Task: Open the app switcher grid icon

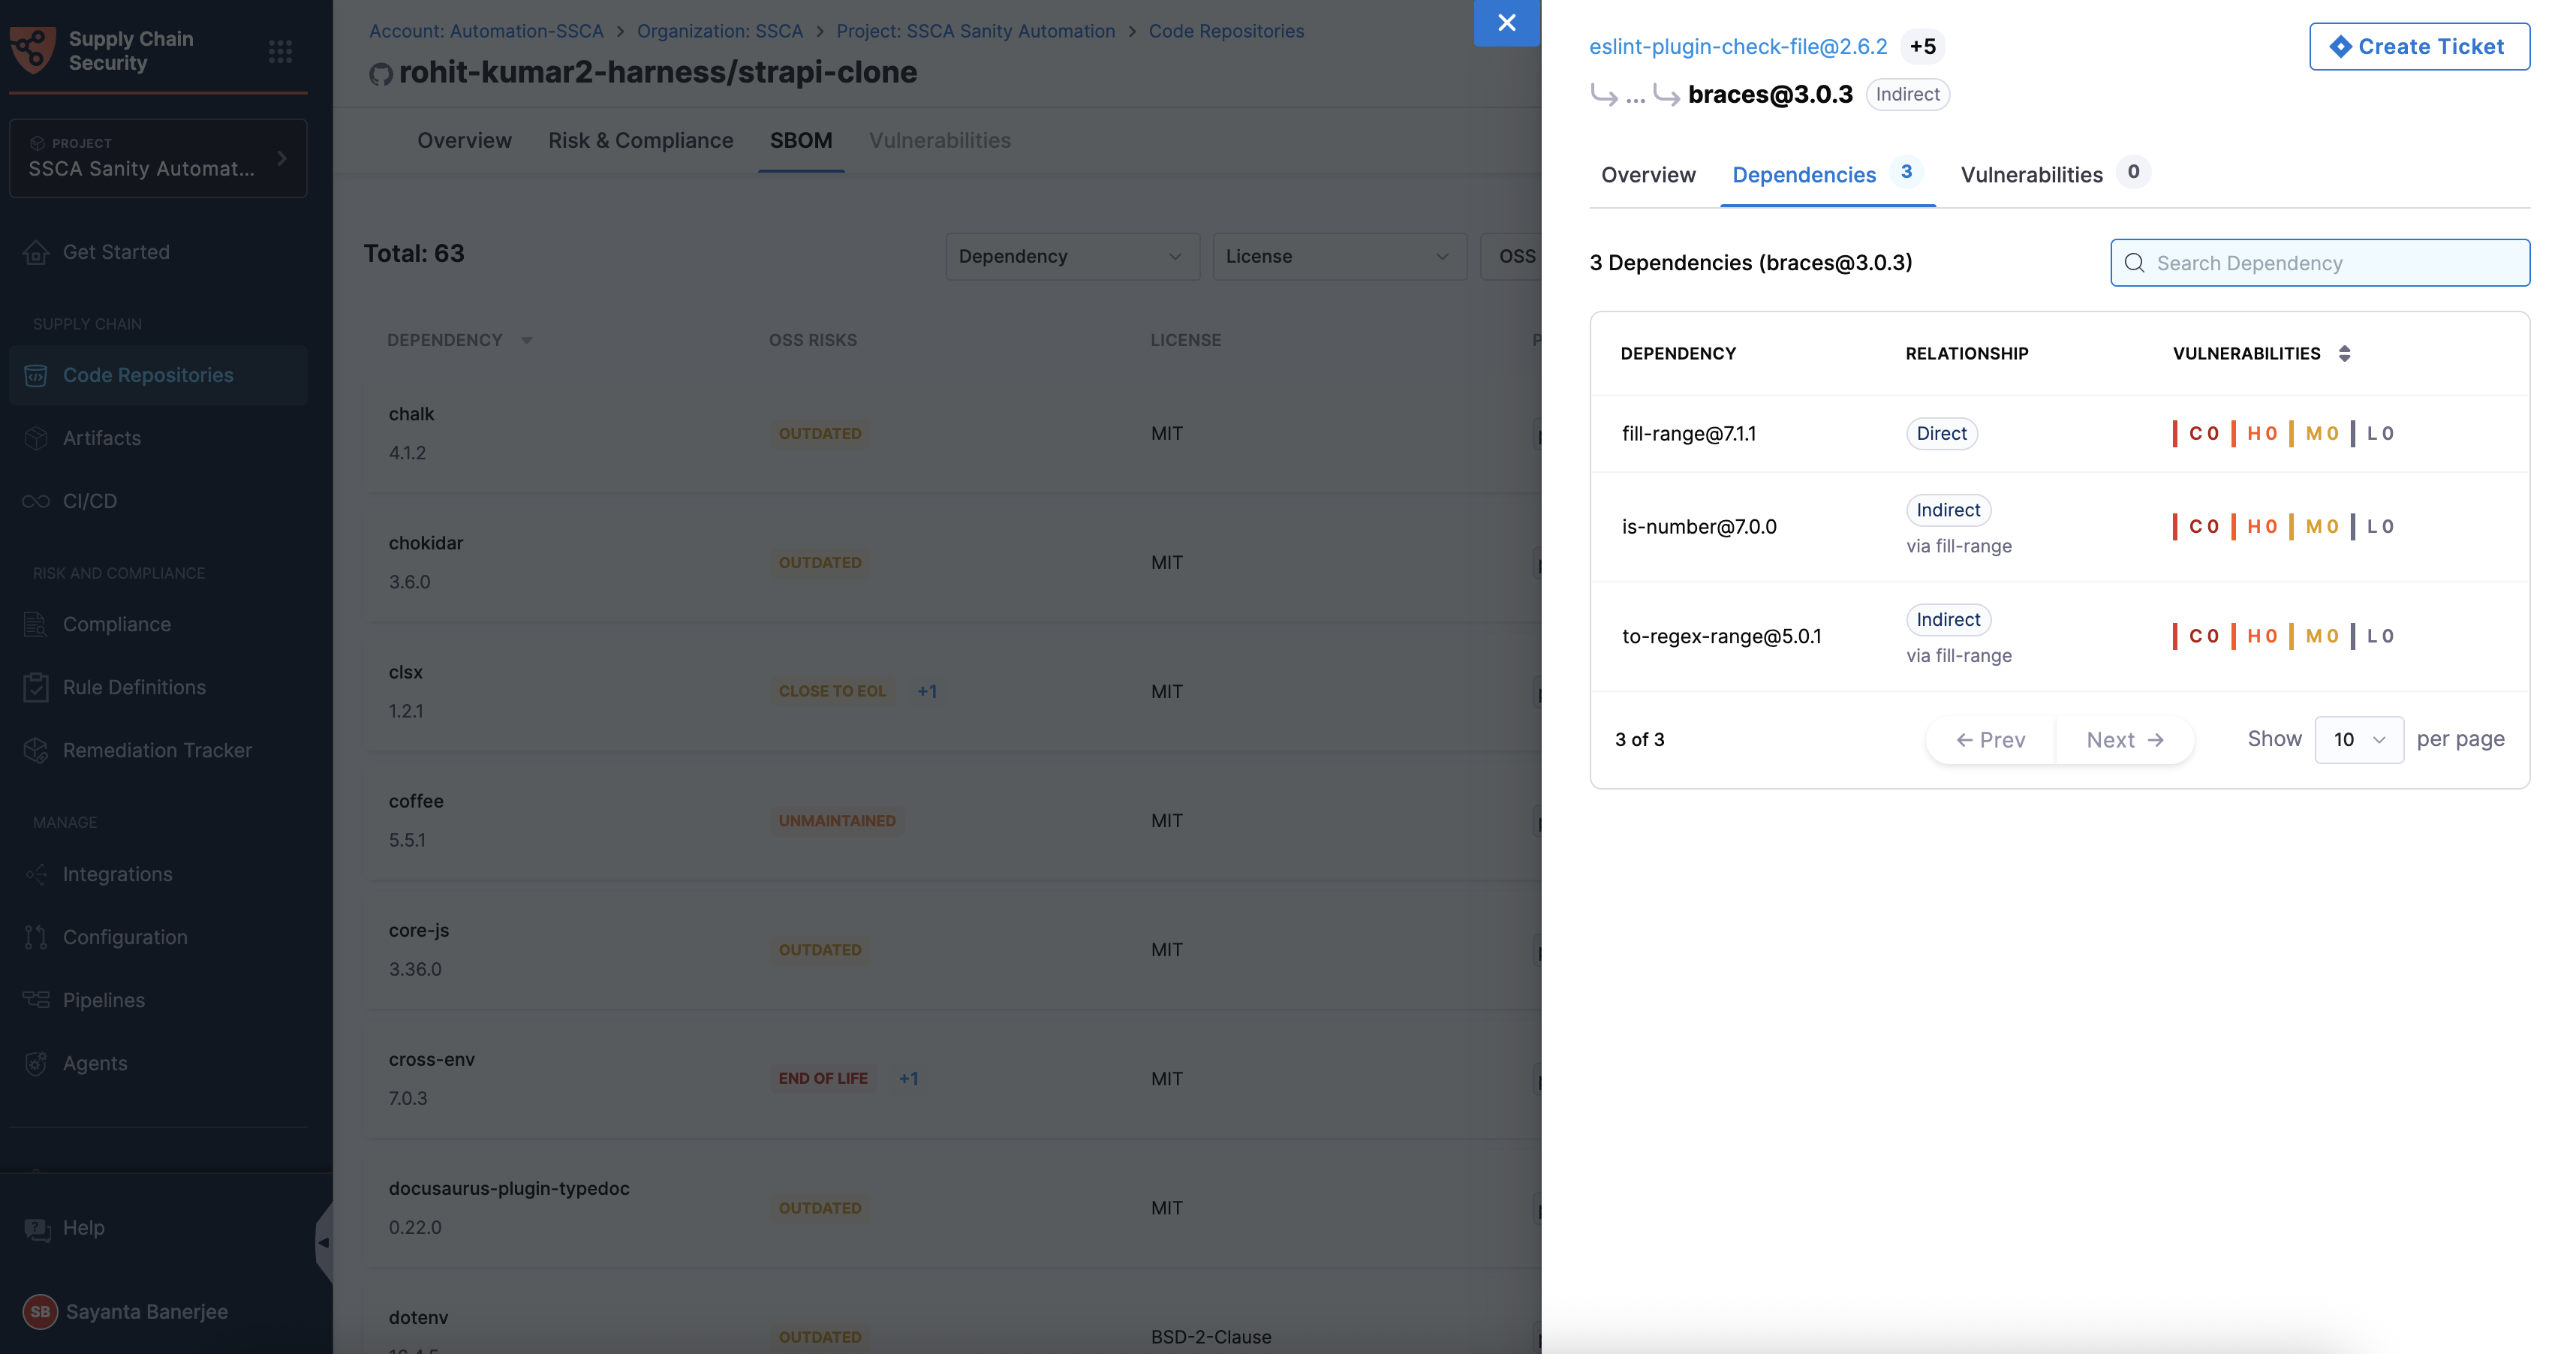Action: coord(280,51)
